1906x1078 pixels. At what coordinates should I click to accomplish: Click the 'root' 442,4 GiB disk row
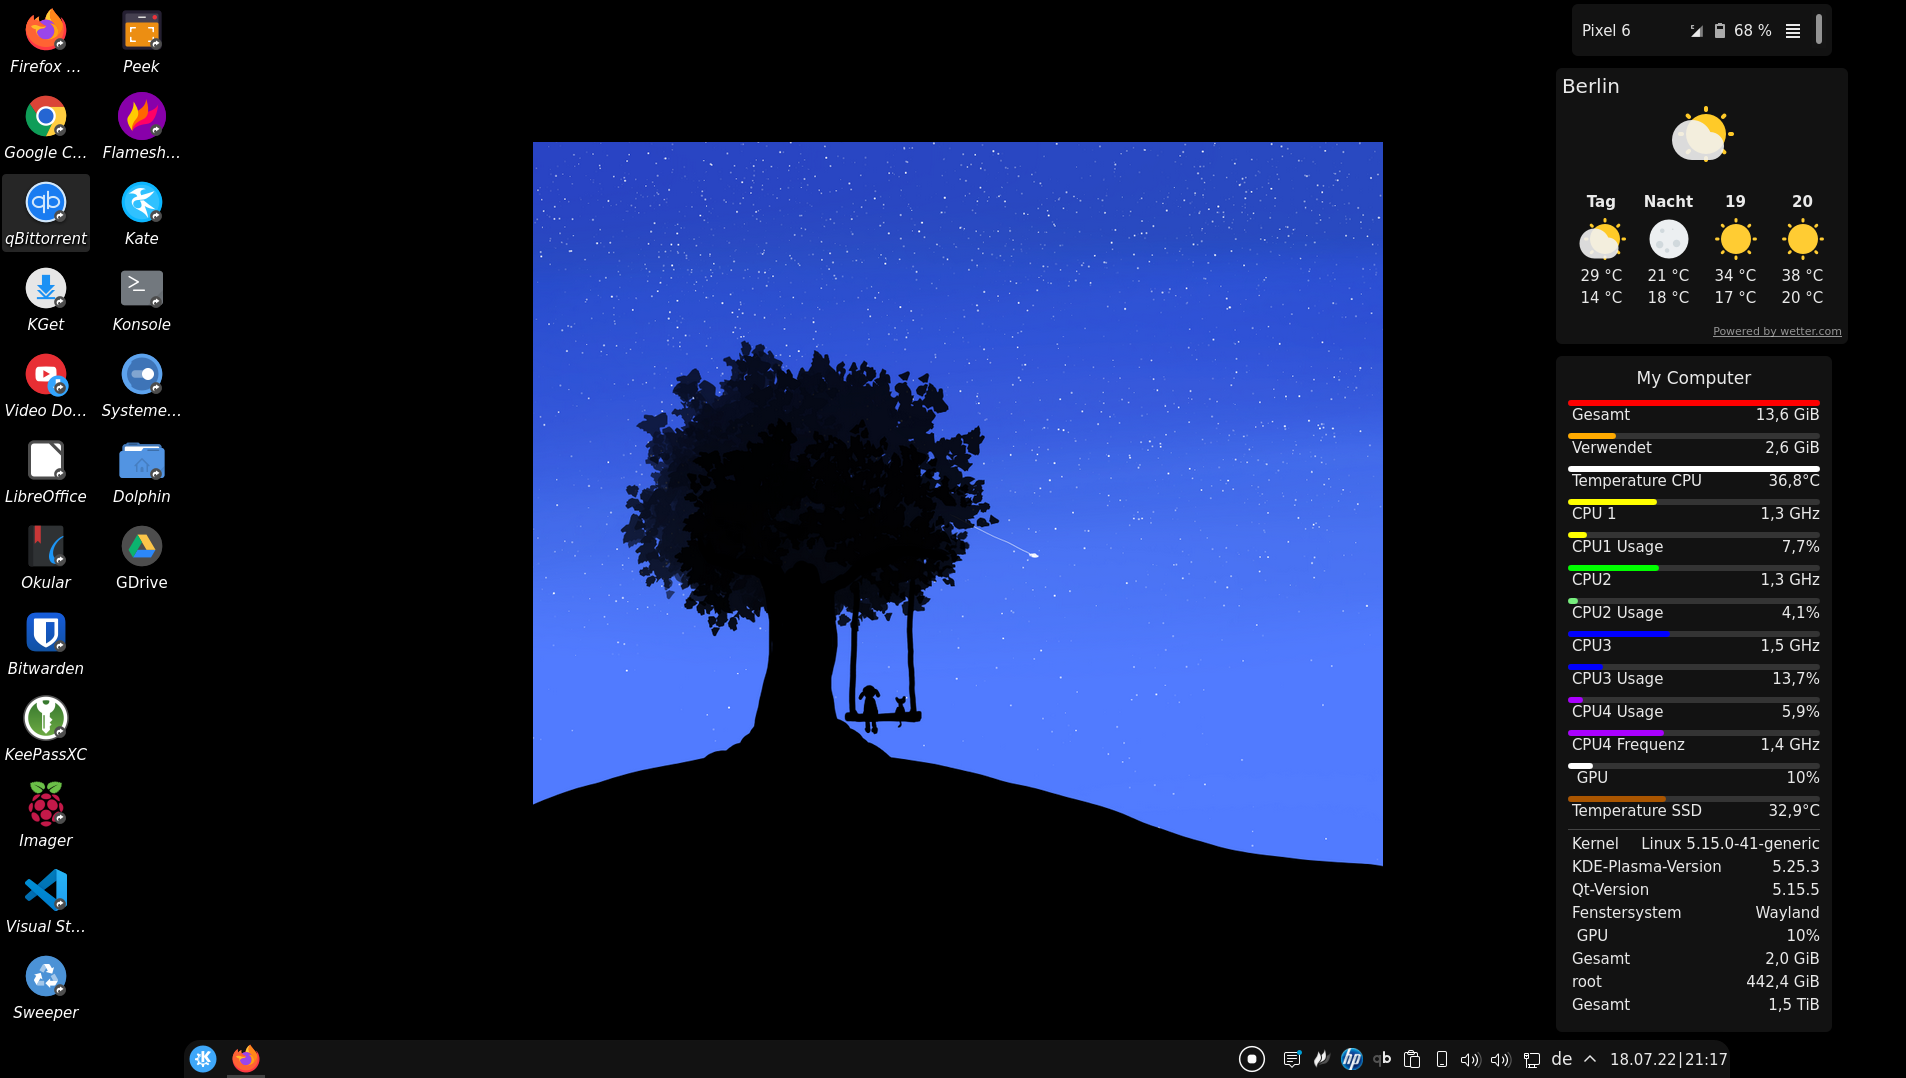(1694, 981)
